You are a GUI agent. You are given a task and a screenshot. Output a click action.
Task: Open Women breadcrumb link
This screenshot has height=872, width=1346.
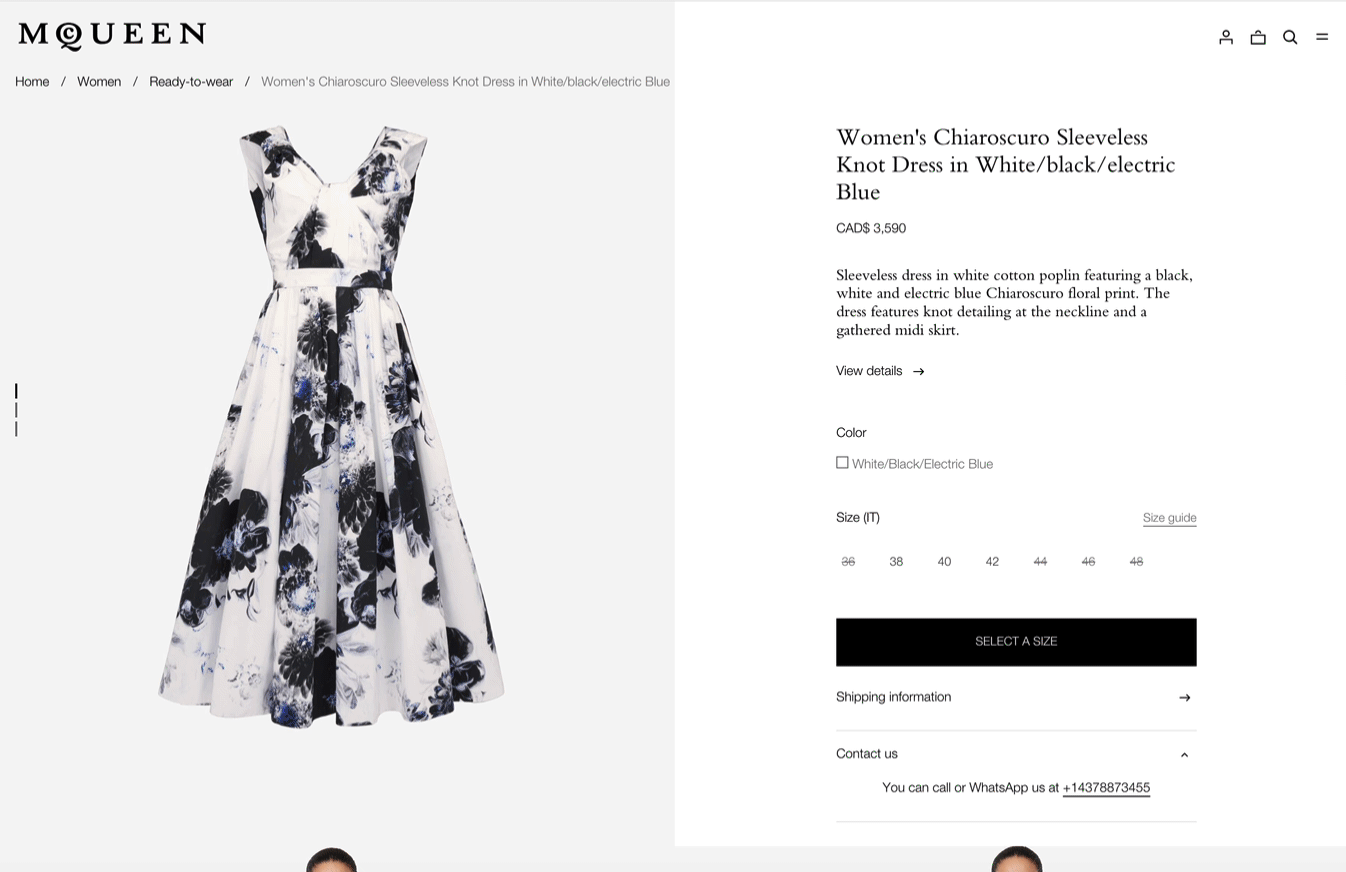coord(99,82)
